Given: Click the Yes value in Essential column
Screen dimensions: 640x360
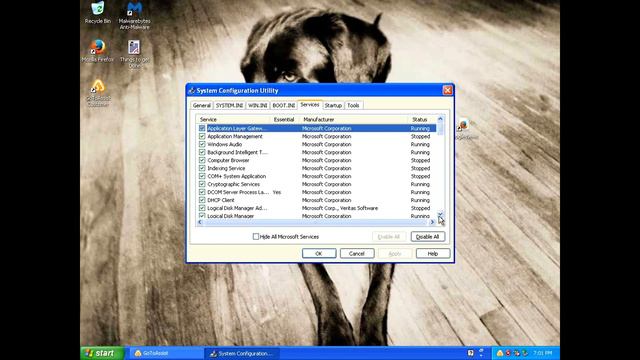Looking at the screenshot, I should coord(277,192).
